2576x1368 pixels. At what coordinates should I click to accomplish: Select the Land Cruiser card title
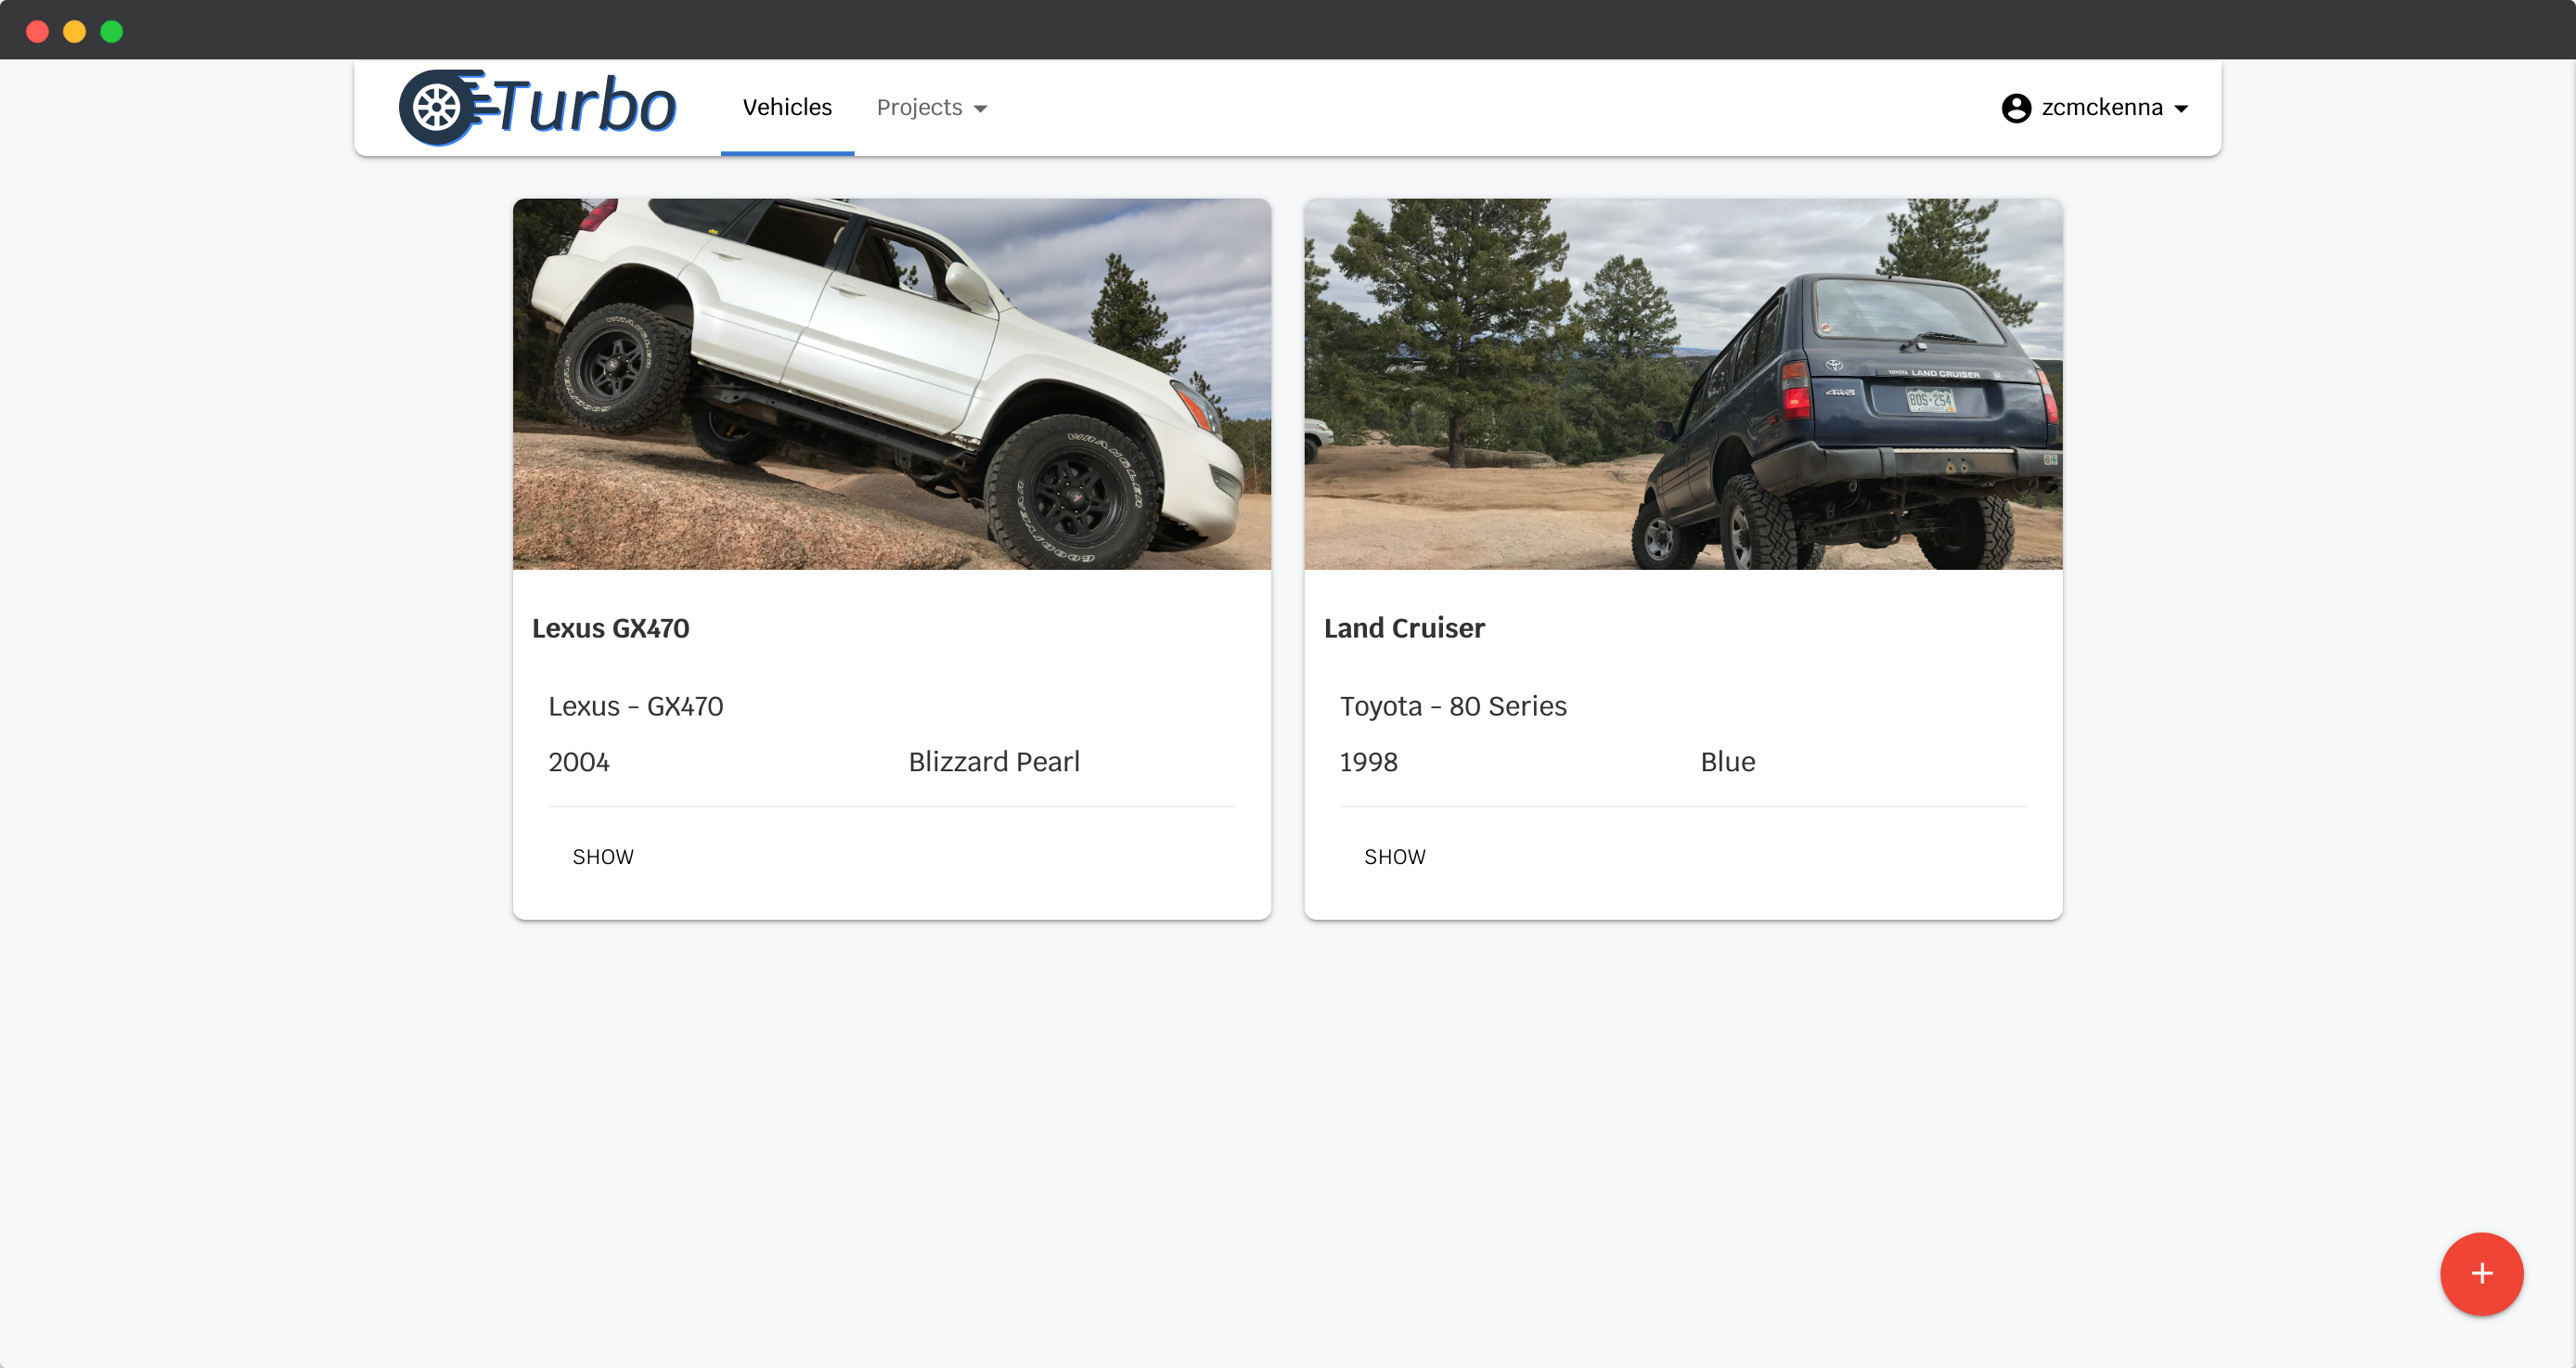coord(1404,628)
